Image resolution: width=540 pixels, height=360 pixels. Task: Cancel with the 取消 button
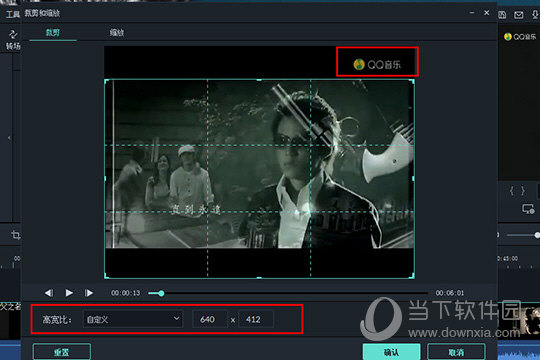point(456,352)
